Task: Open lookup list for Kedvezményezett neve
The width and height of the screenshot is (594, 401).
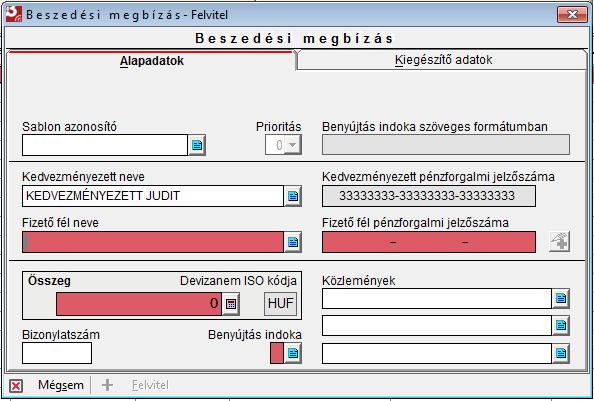Action: pos(293,196)
